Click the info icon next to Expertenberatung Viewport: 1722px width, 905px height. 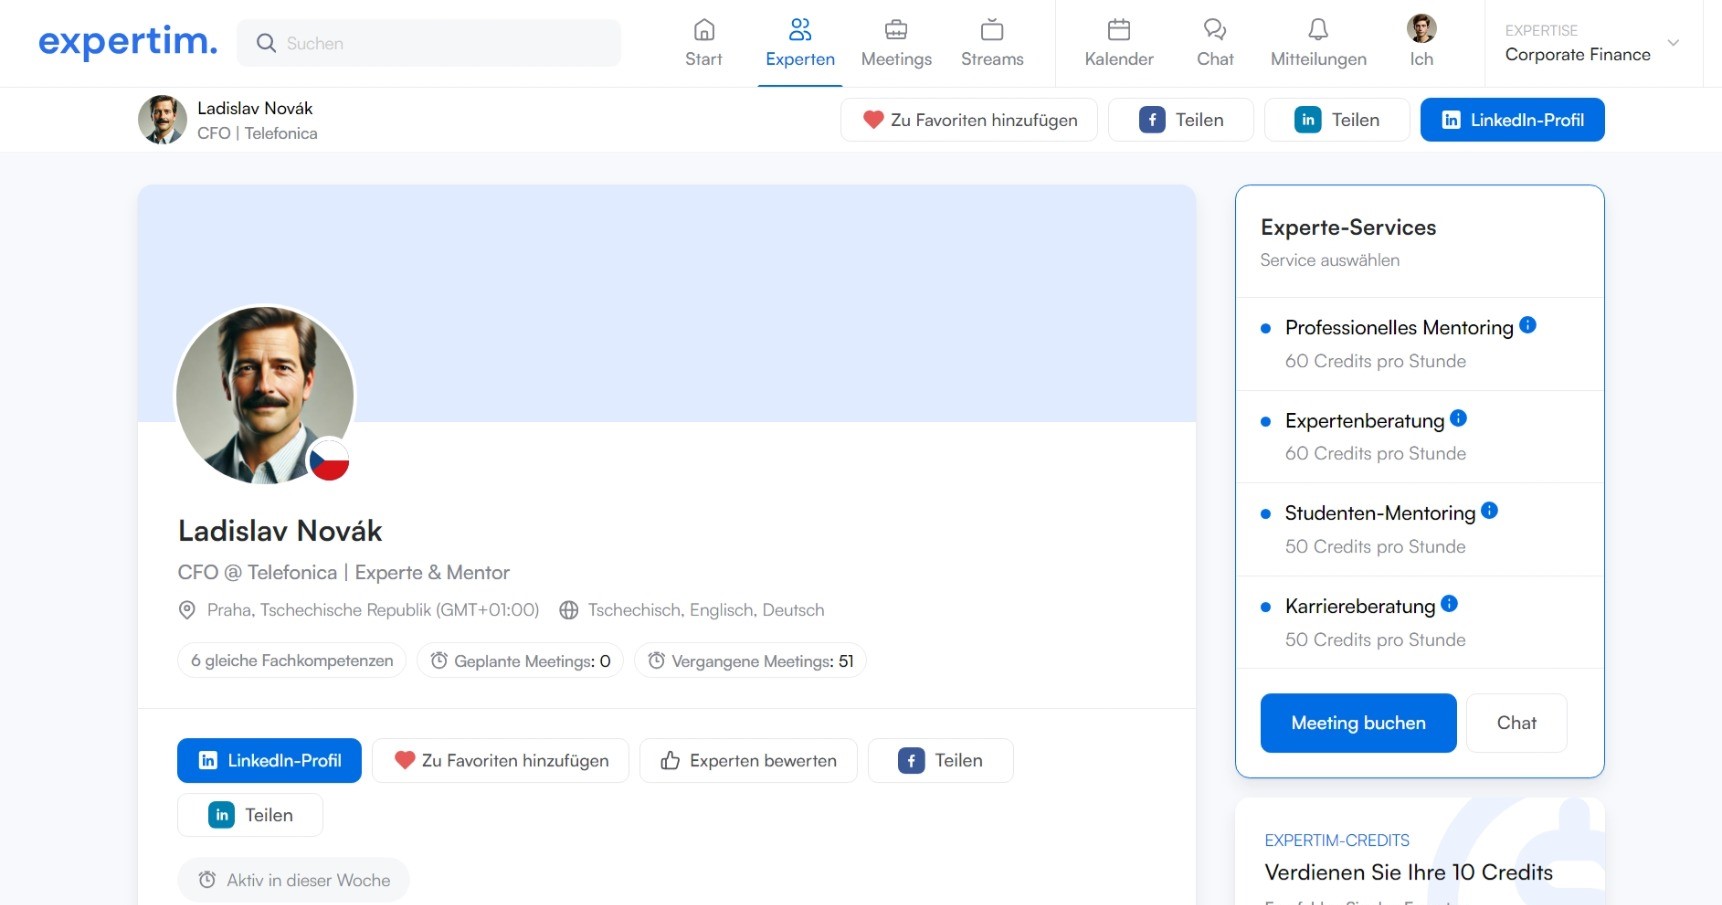[x=1458, y=418]
